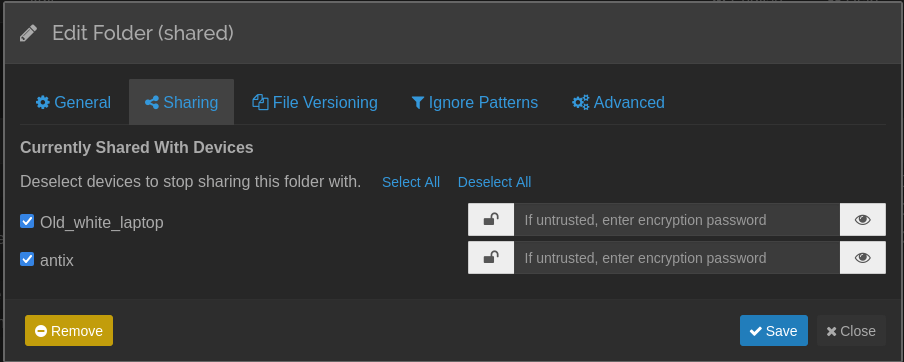Uncheck the antix device checkbox
The image size is (904, 362).
(27, 259)
